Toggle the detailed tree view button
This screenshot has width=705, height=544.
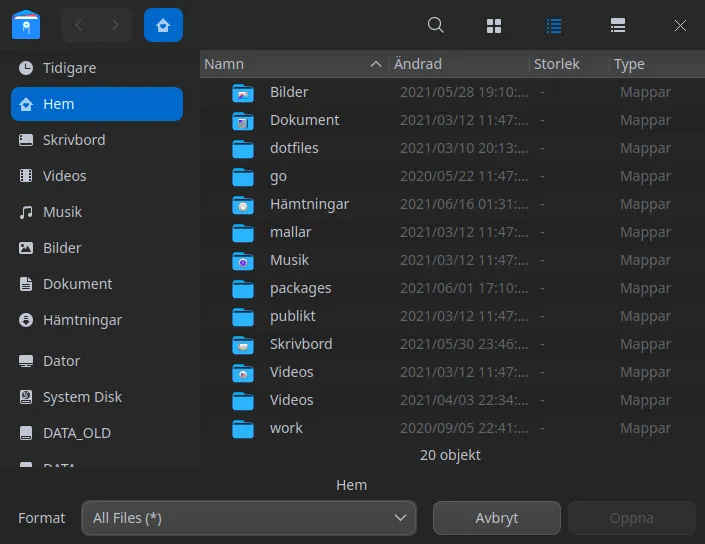(618, 25)
